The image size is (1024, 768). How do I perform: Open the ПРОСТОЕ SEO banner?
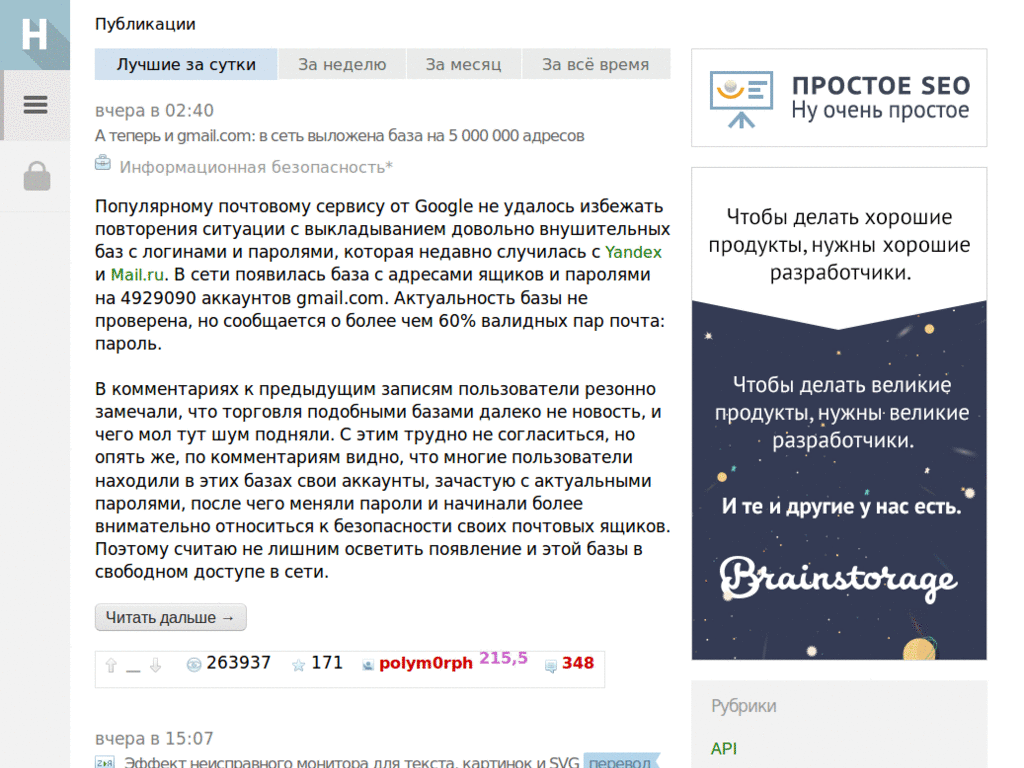839,98
